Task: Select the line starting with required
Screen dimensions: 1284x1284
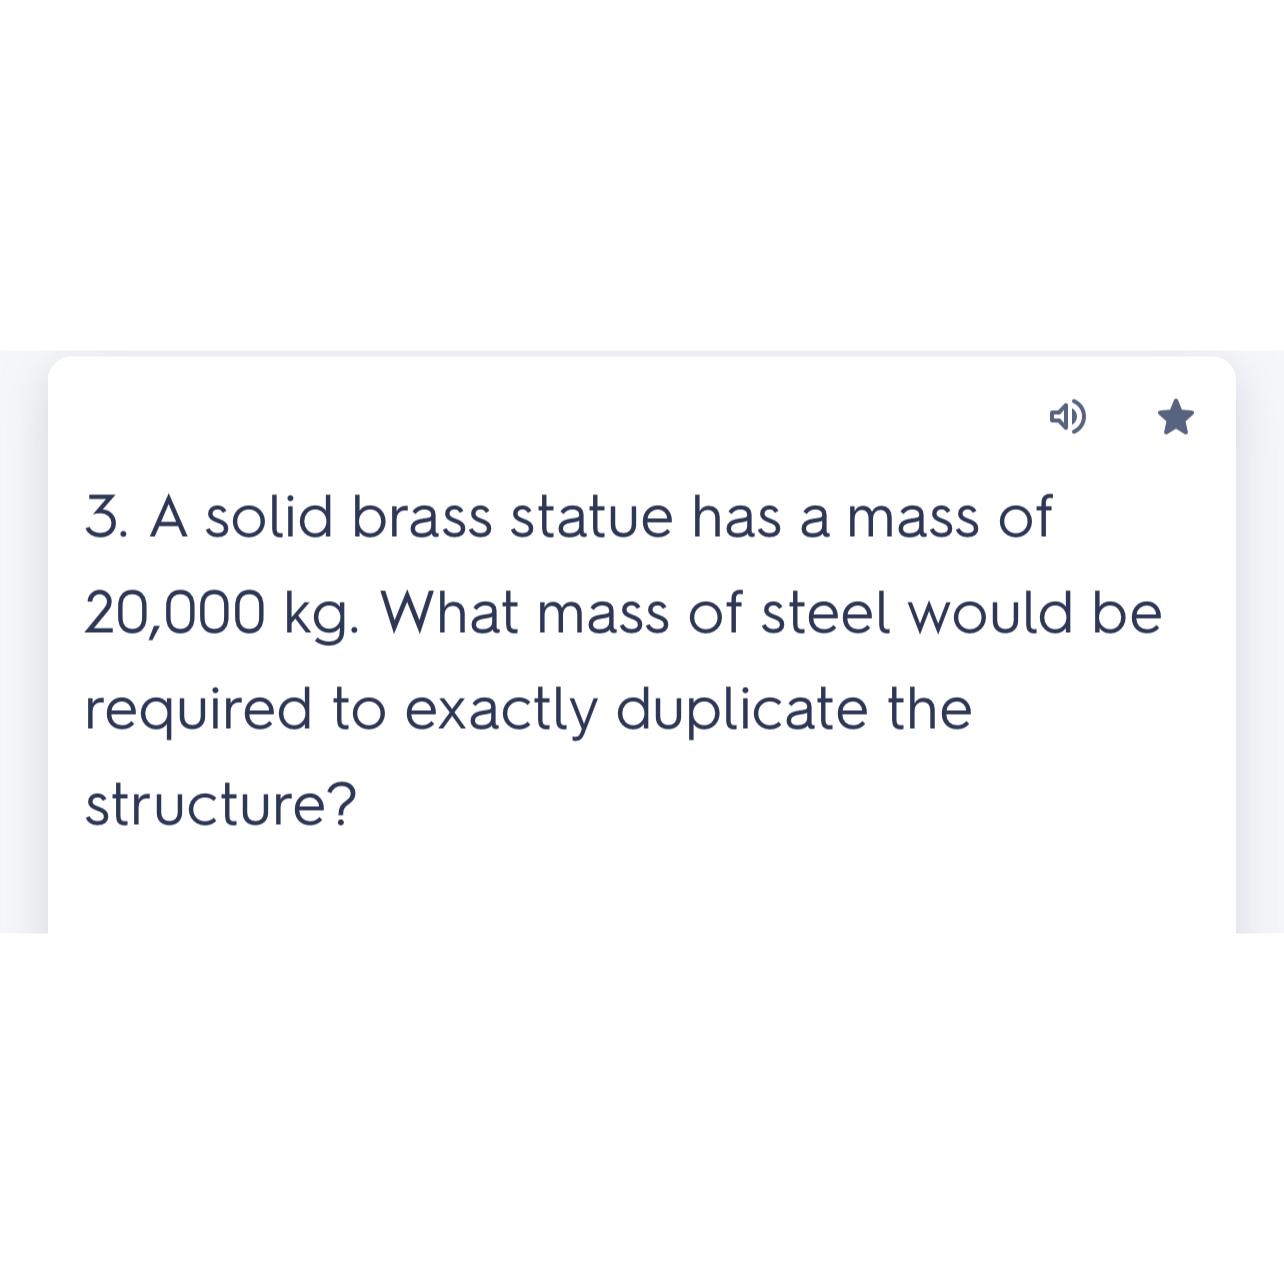Action: (x=530, y=707)
